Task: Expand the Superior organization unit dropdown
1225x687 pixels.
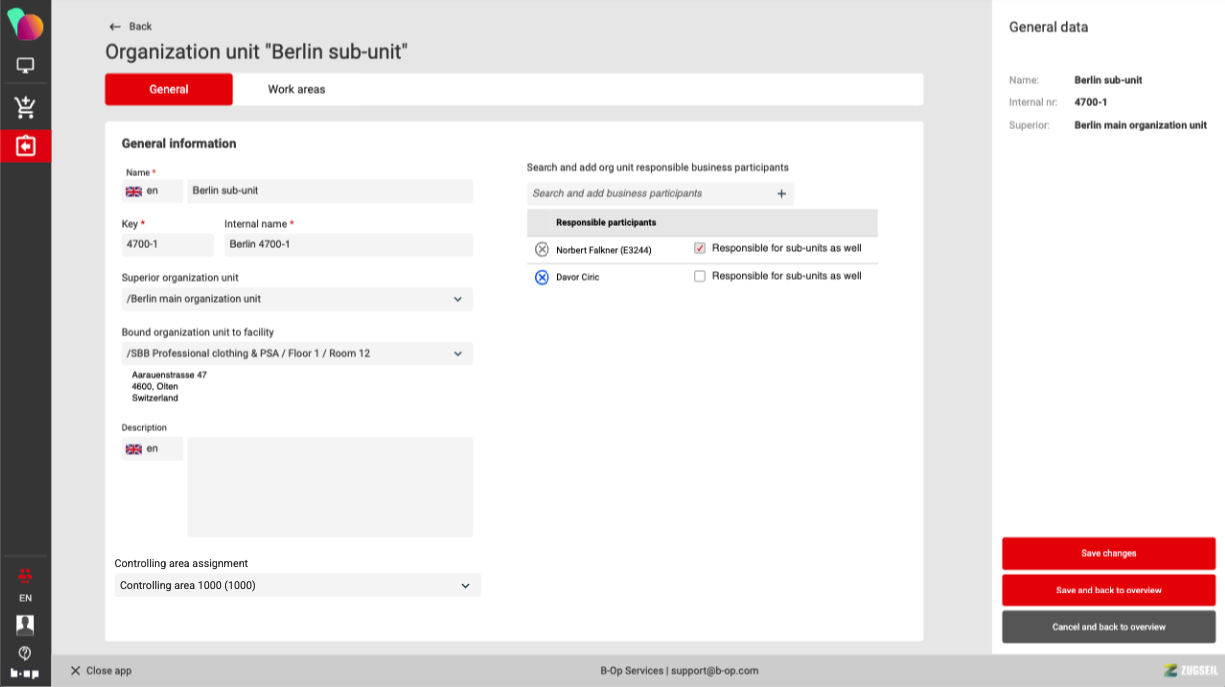Action: pyautogui.click(x=457, y=299)
